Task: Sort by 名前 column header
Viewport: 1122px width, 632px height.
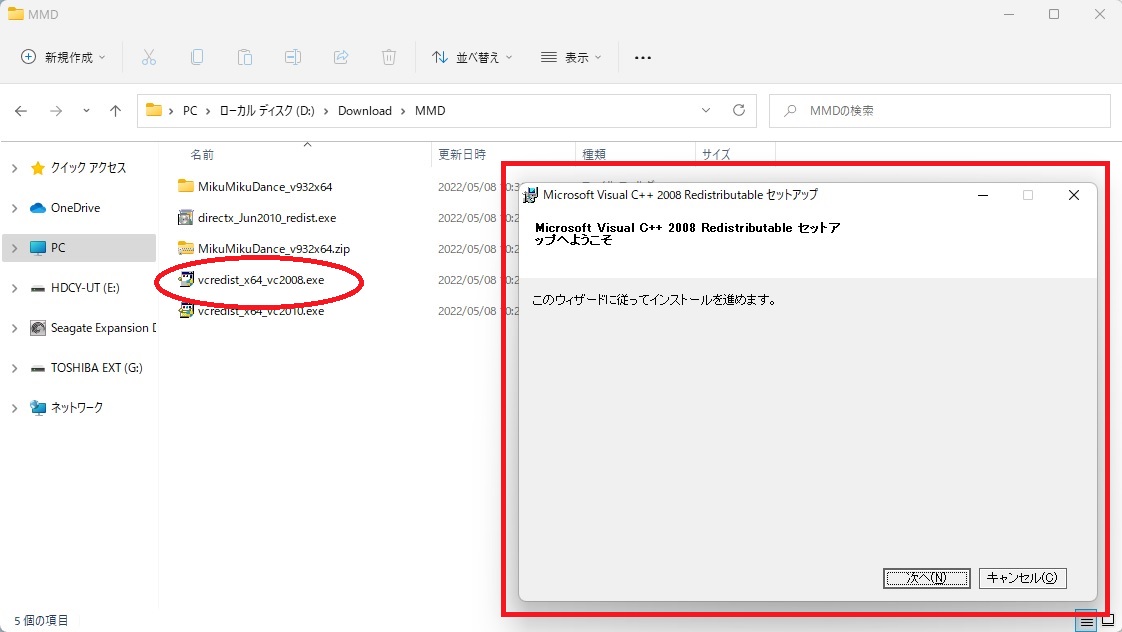Action: (202, 155)
